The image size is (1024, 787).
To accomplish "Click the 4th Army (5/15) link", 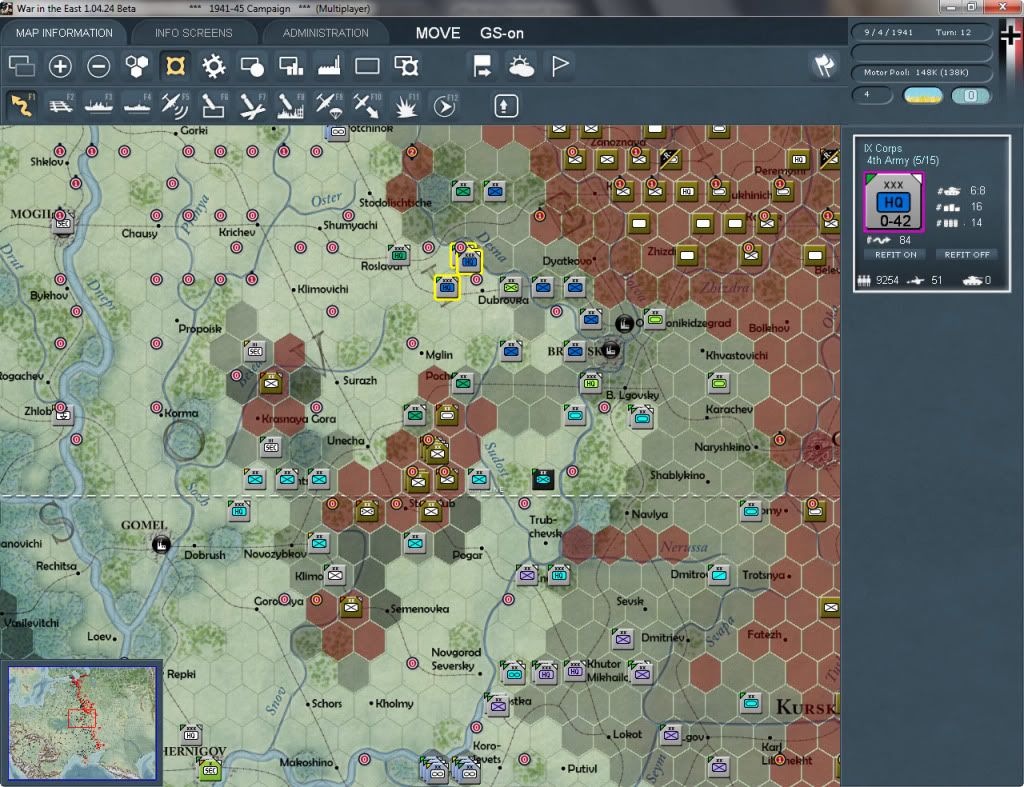I will [x=903, y=161].
